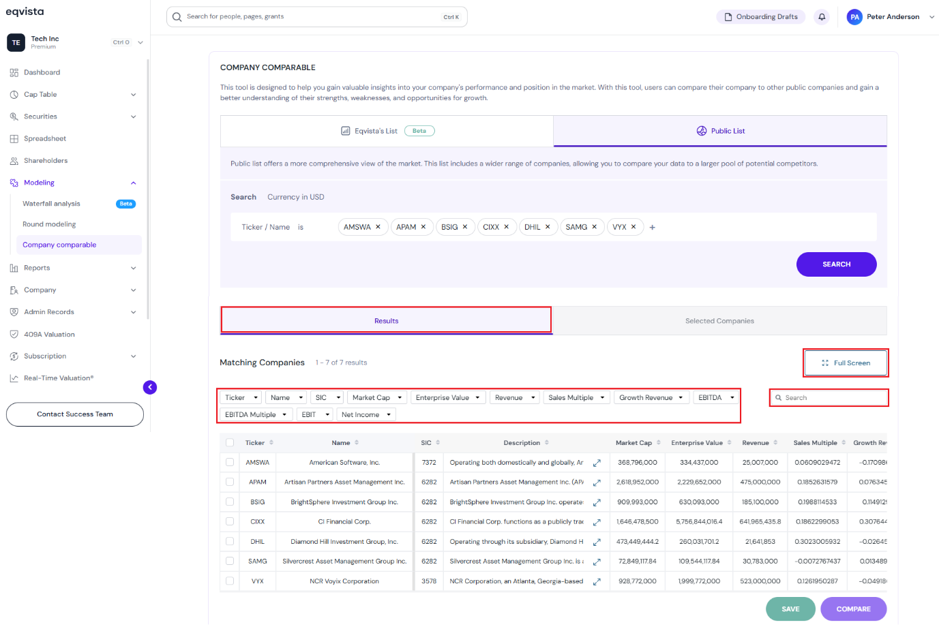Open the table in Full Screen
This screenshot has height=629, width=939.
(x=846, y=363)
